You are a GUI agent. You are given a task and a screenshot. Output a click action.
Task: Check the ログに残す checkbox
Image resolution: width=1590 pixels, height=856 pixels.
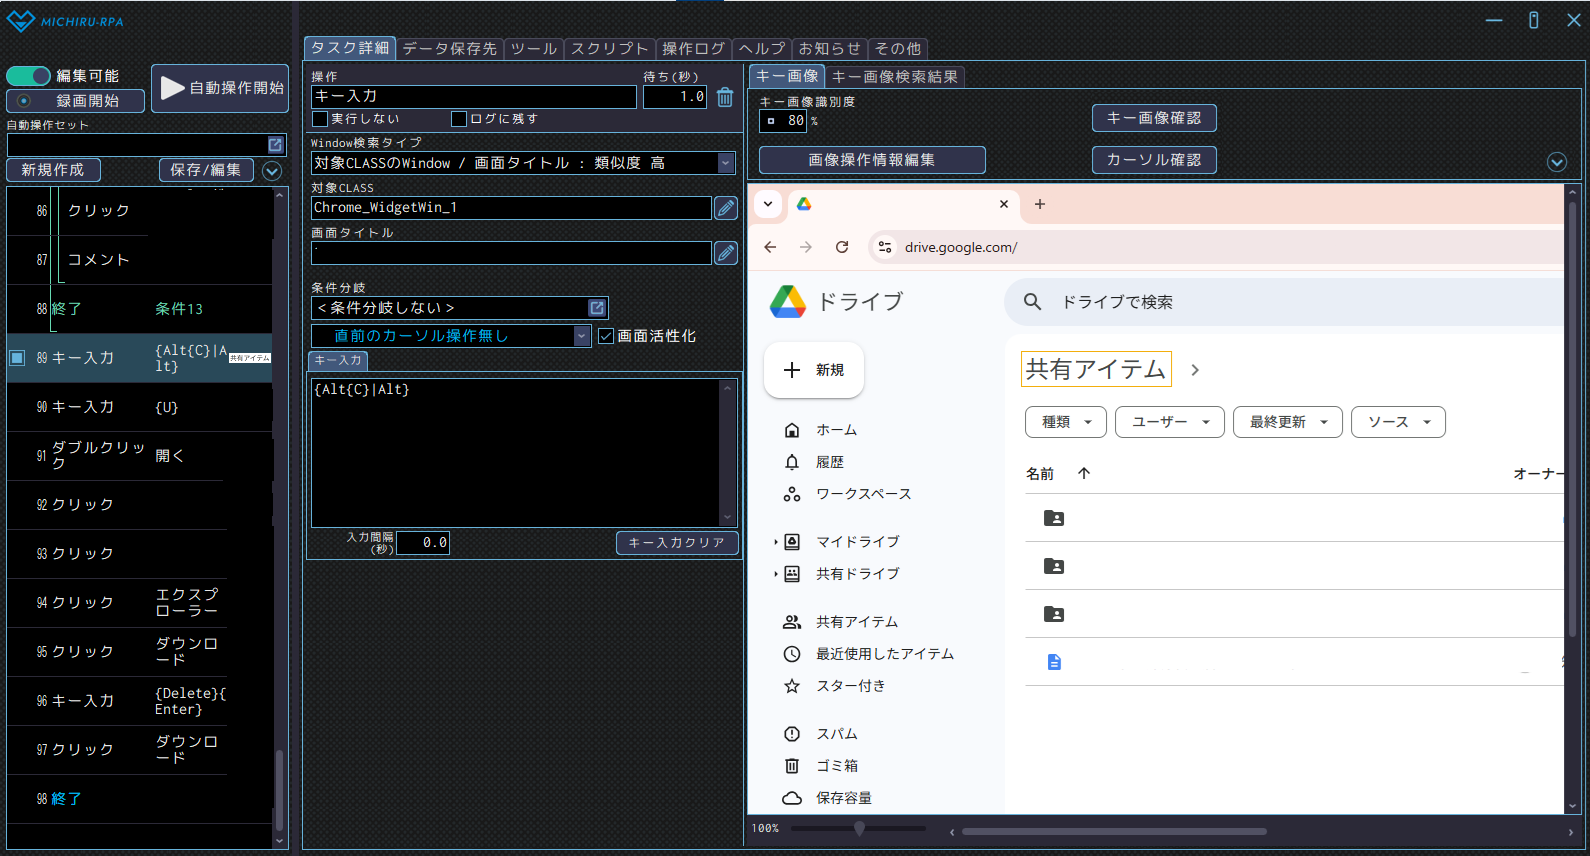(459, 119)
